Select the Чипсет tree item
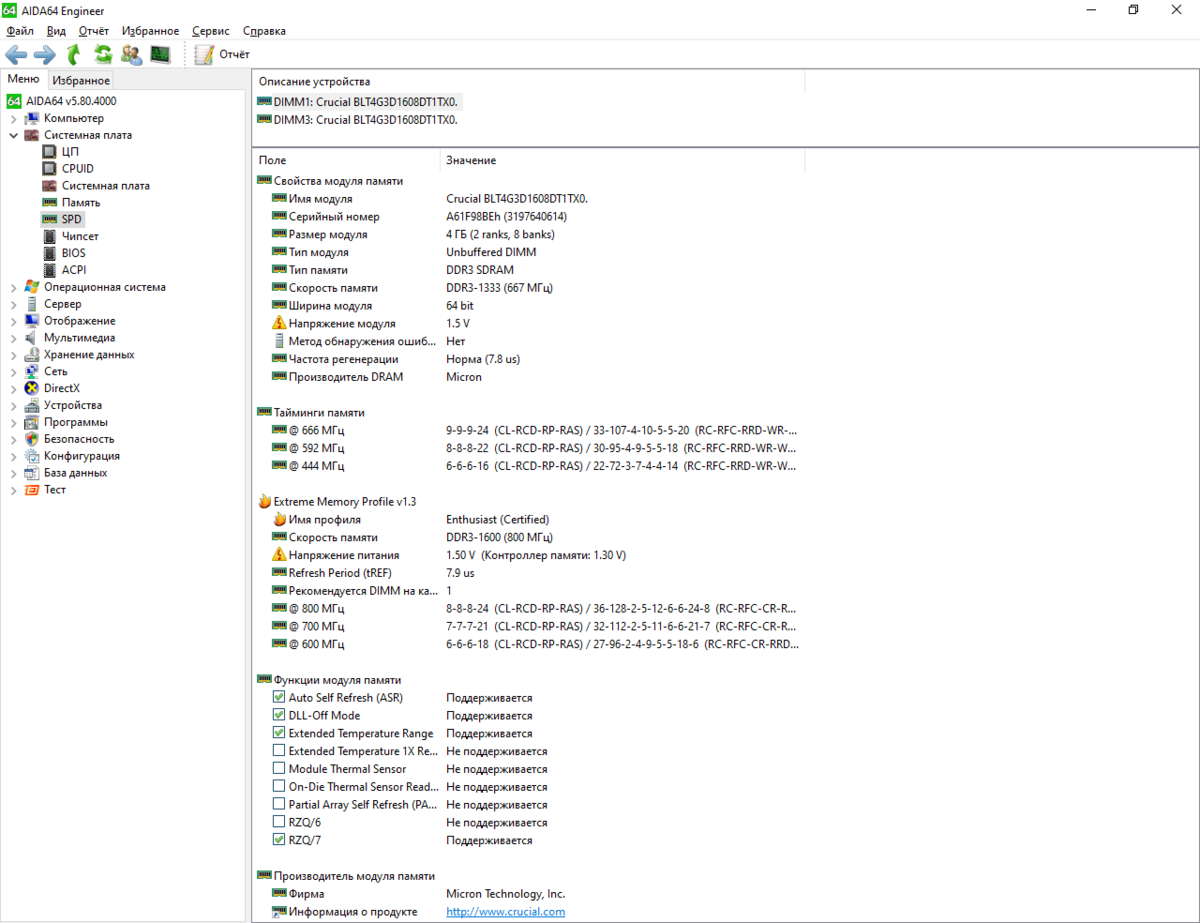The height and width of the screenshot is (923, 1200). coord(80,236)
